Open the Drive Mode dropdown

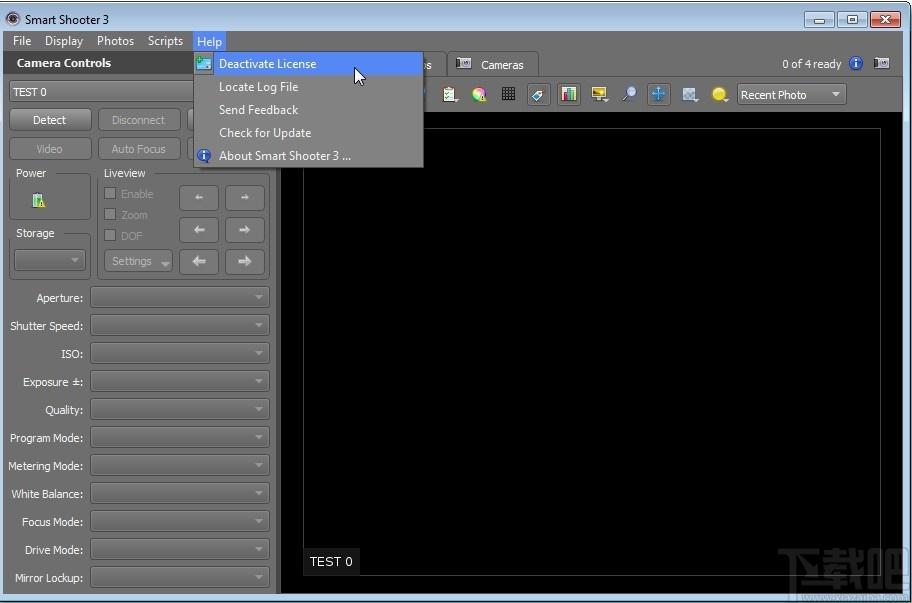pos(180,550)
